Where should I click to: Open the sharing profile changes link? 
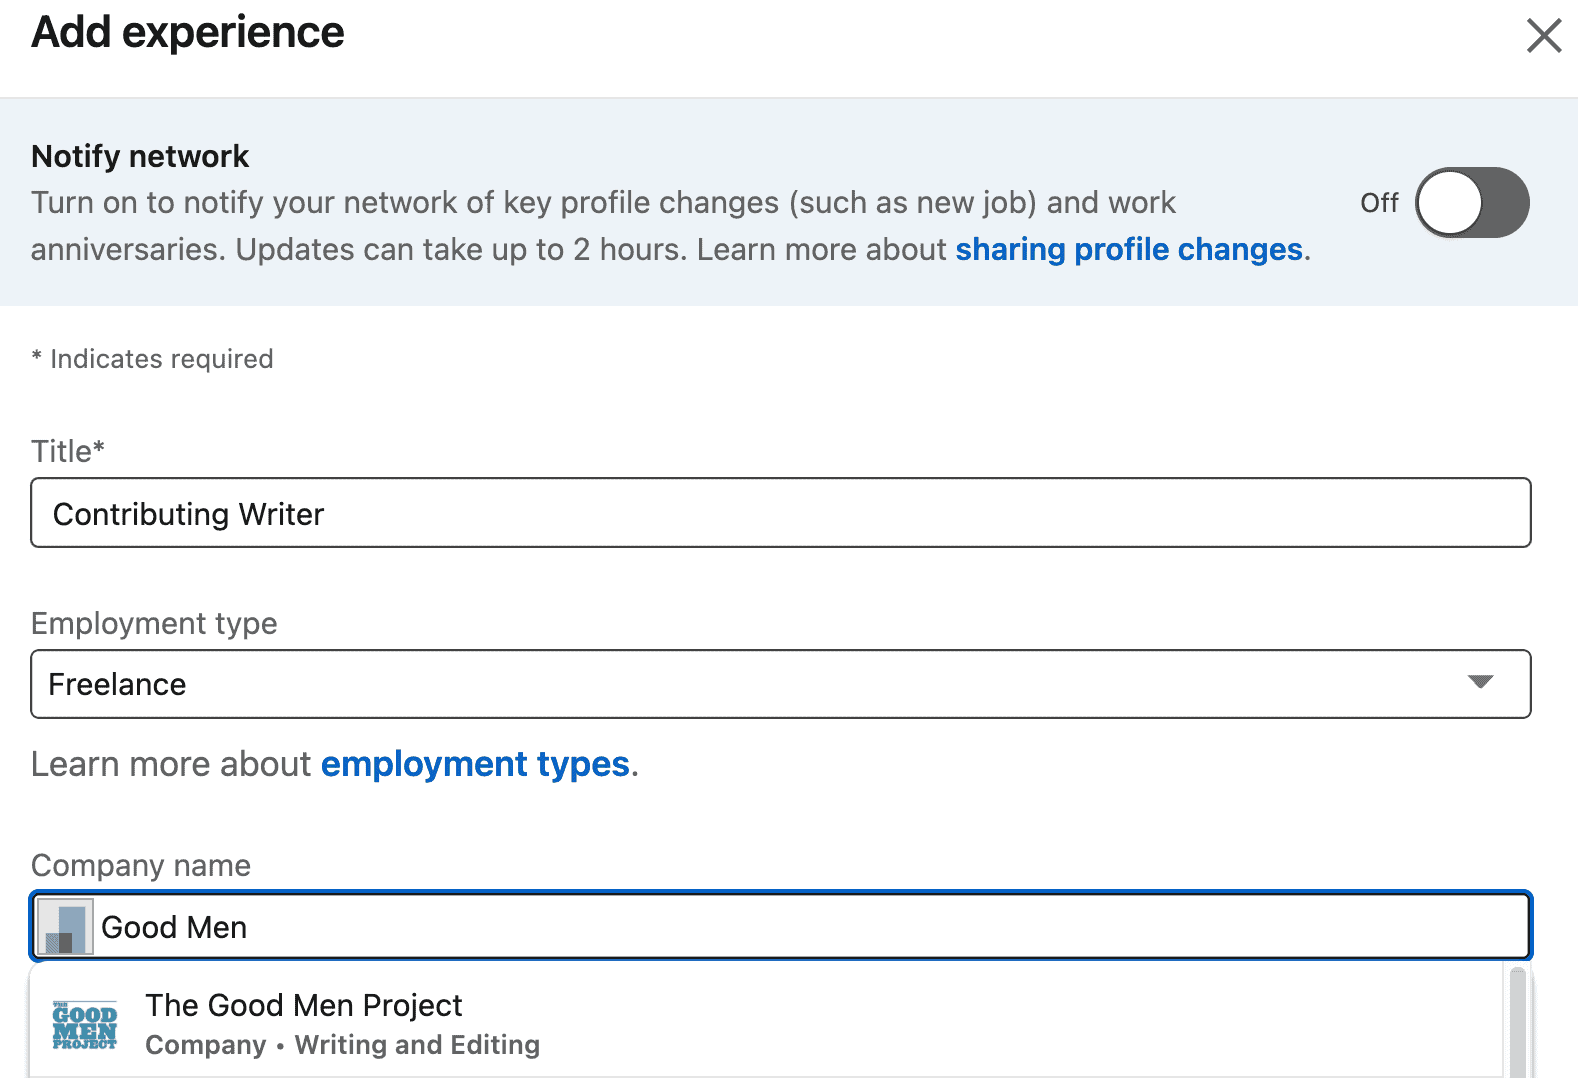pos(1129,249)
